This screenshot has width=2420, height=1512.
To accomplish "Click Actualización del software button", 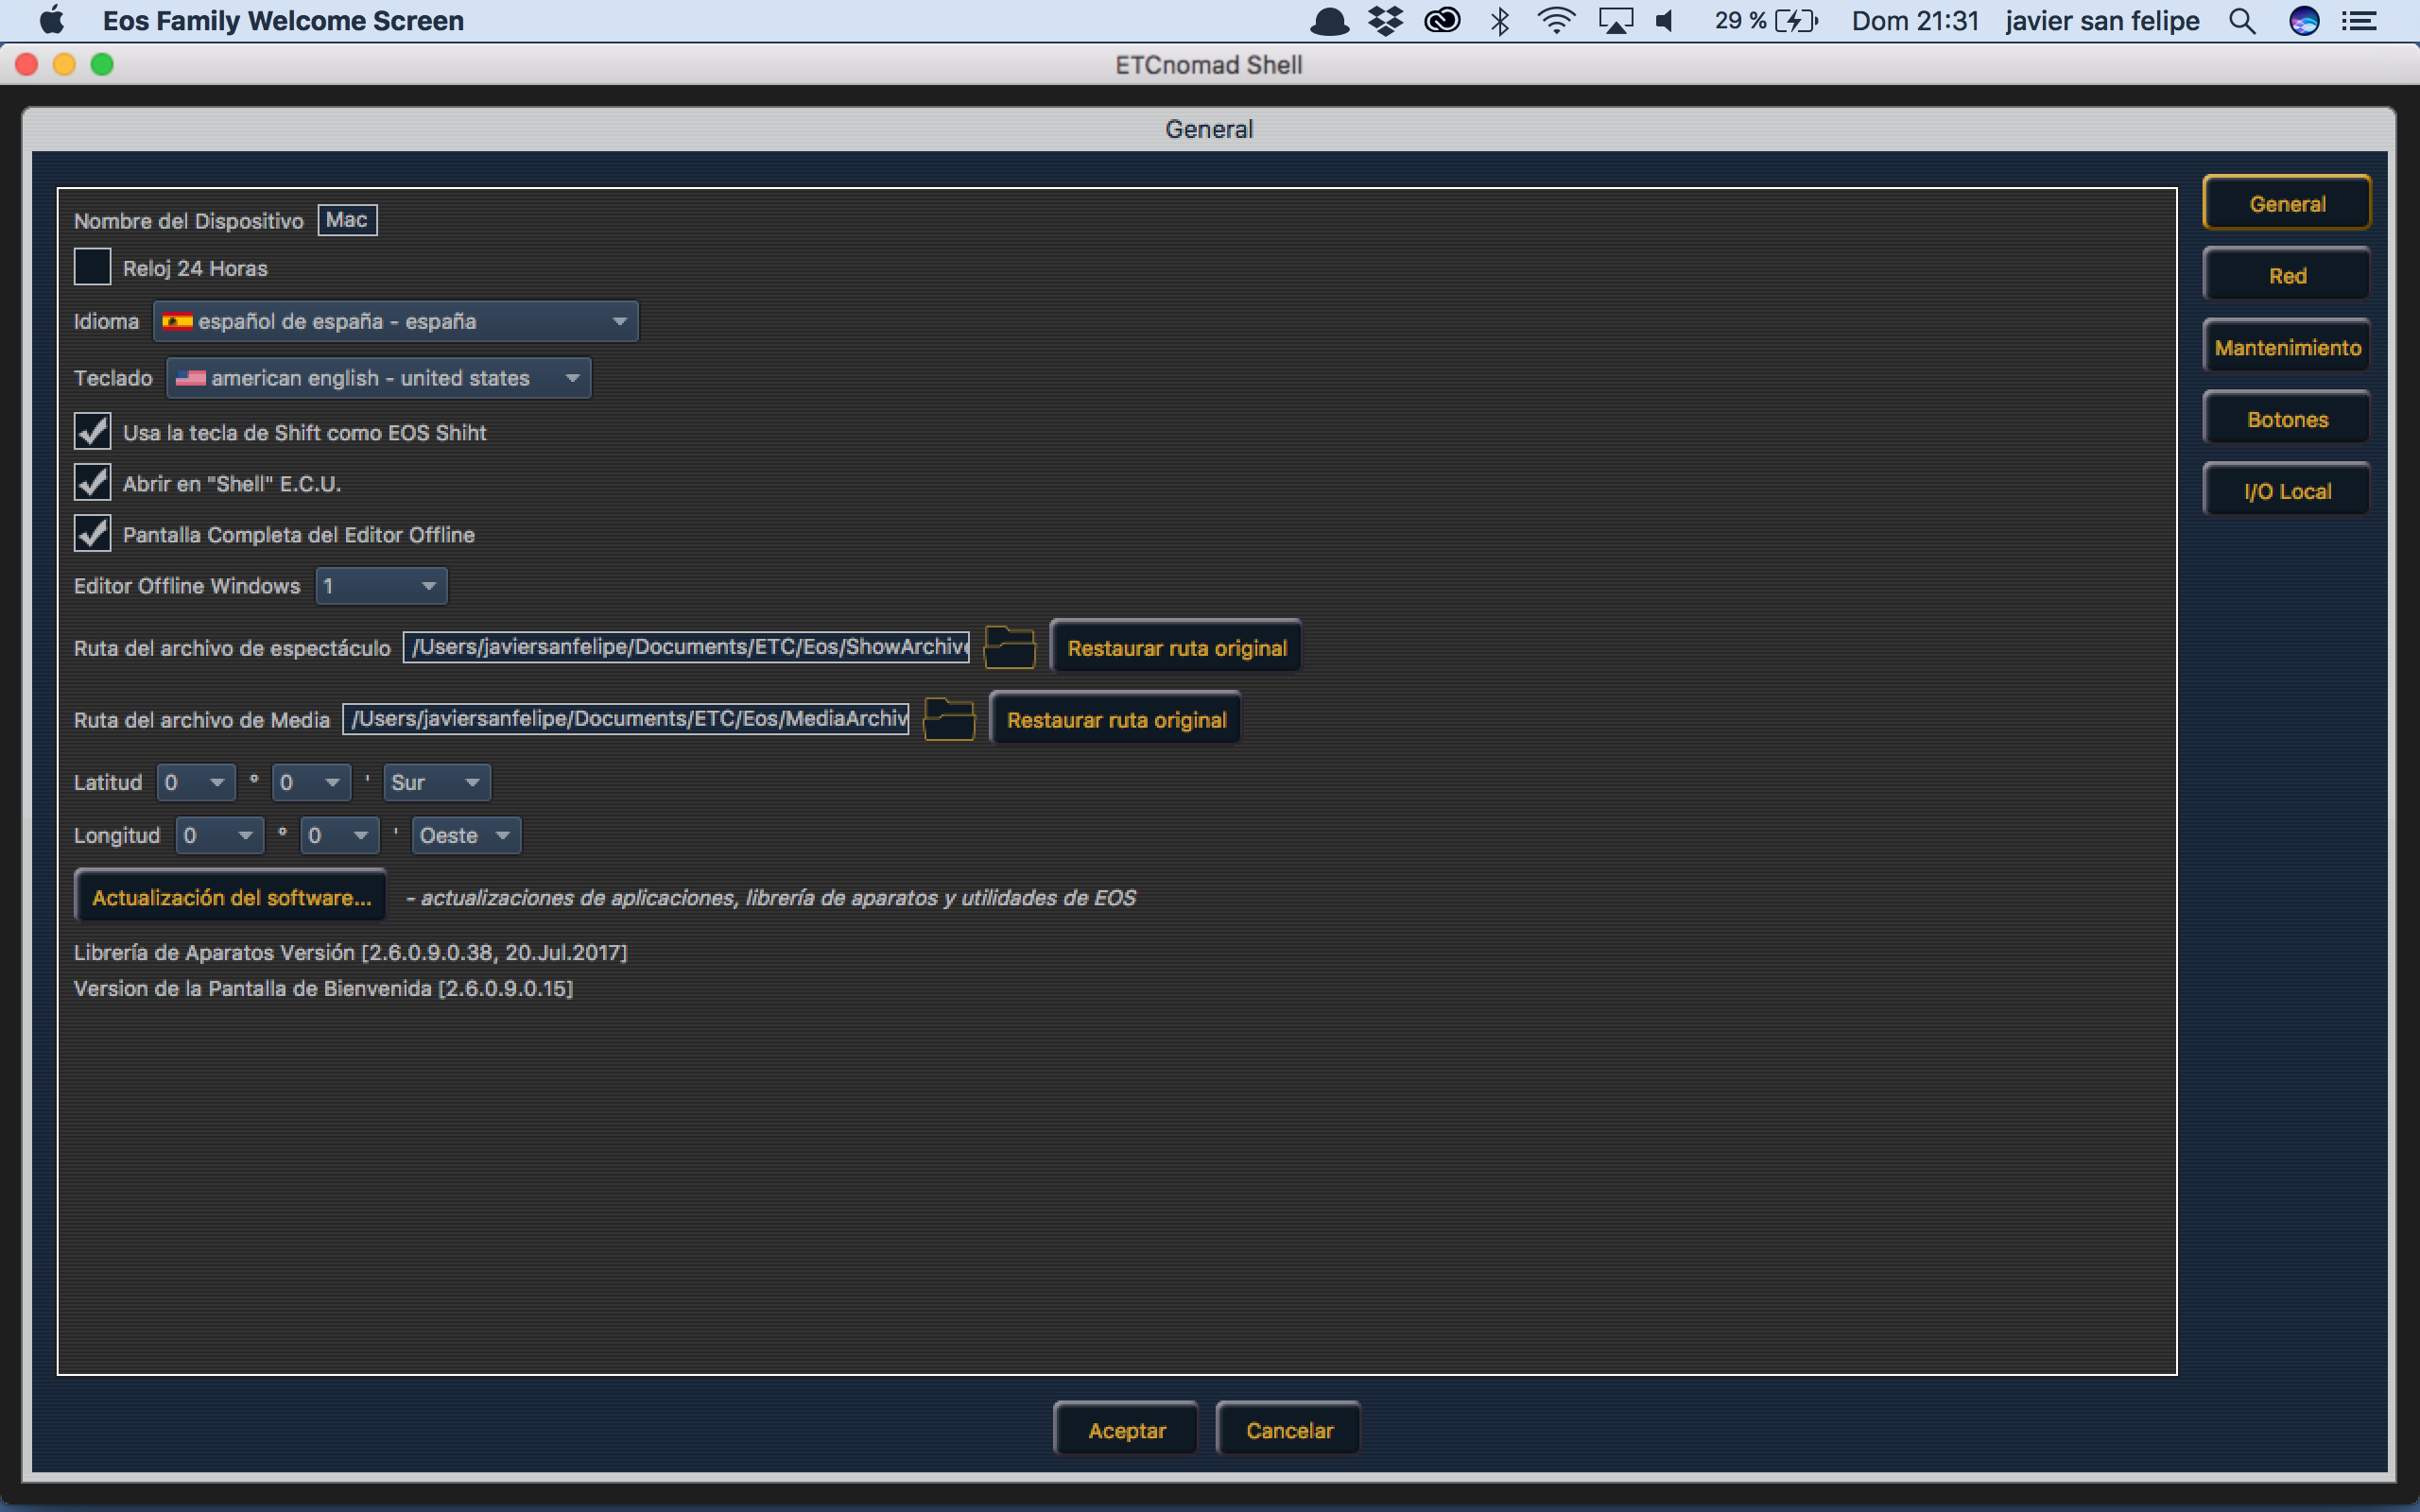I will (231, 897).
